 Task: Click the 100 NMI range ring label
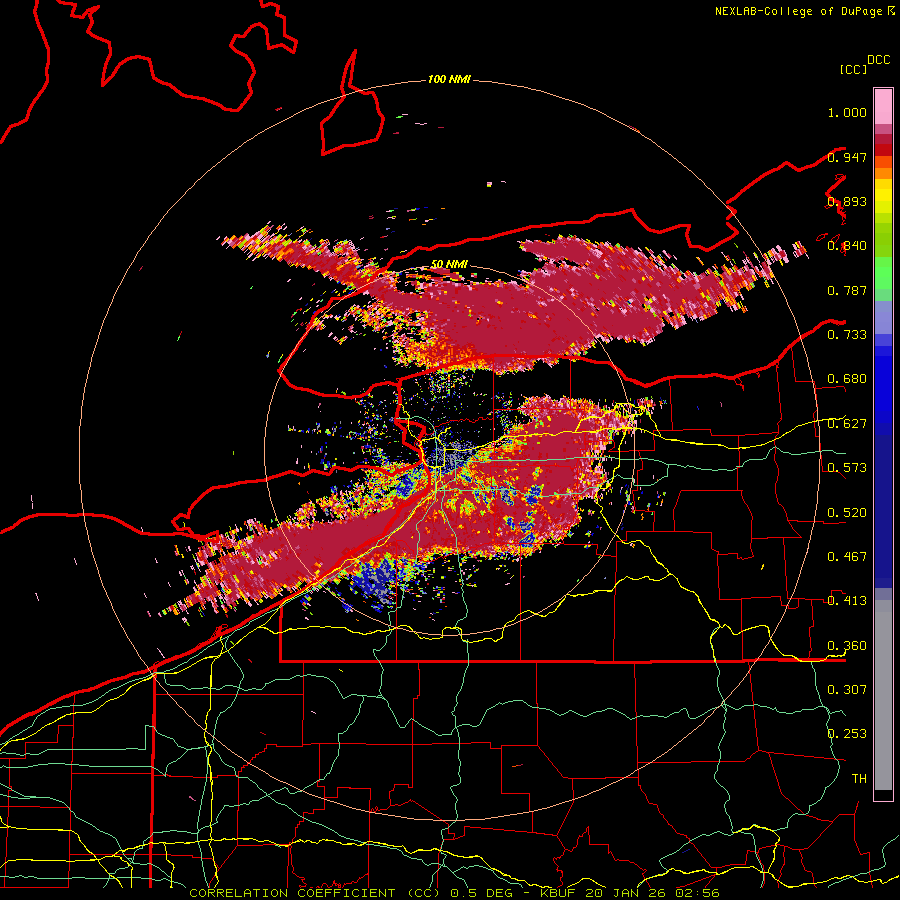pyautogui.click(x=449, y=79)
